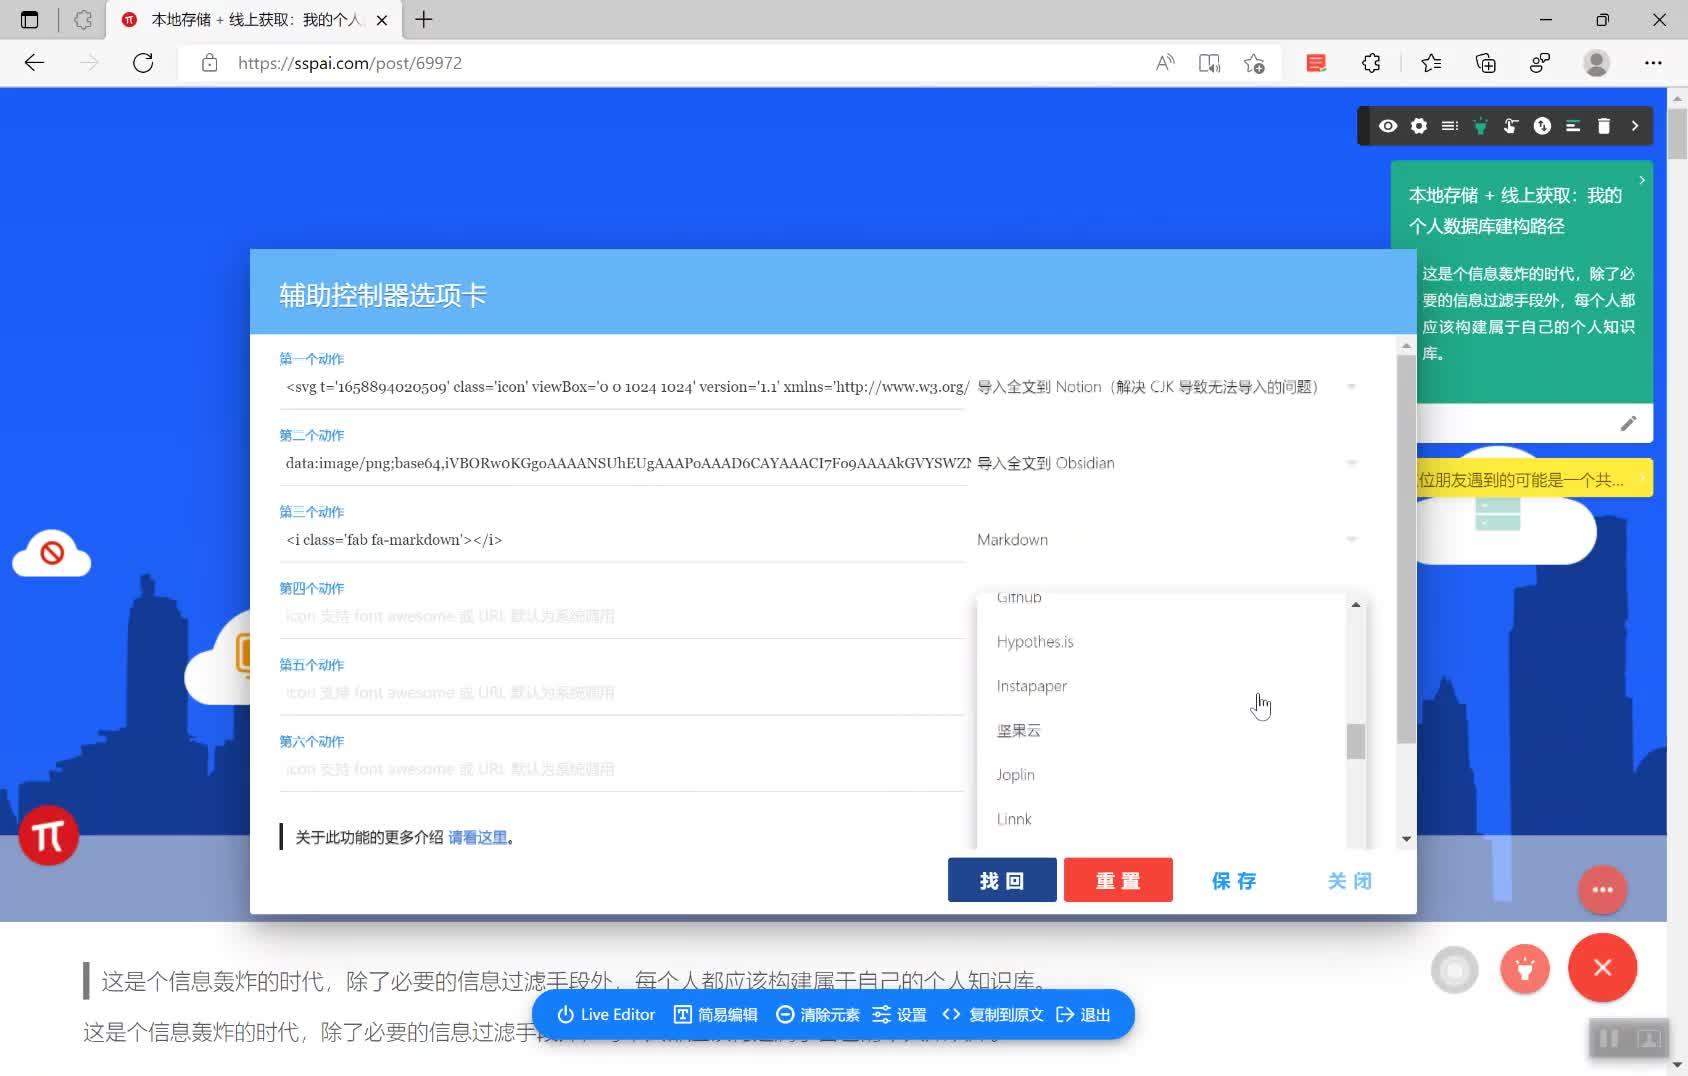Click the sixth action icon input field
The width and height of the screenshot is (1688, 1076).
[x=623, y=769]
